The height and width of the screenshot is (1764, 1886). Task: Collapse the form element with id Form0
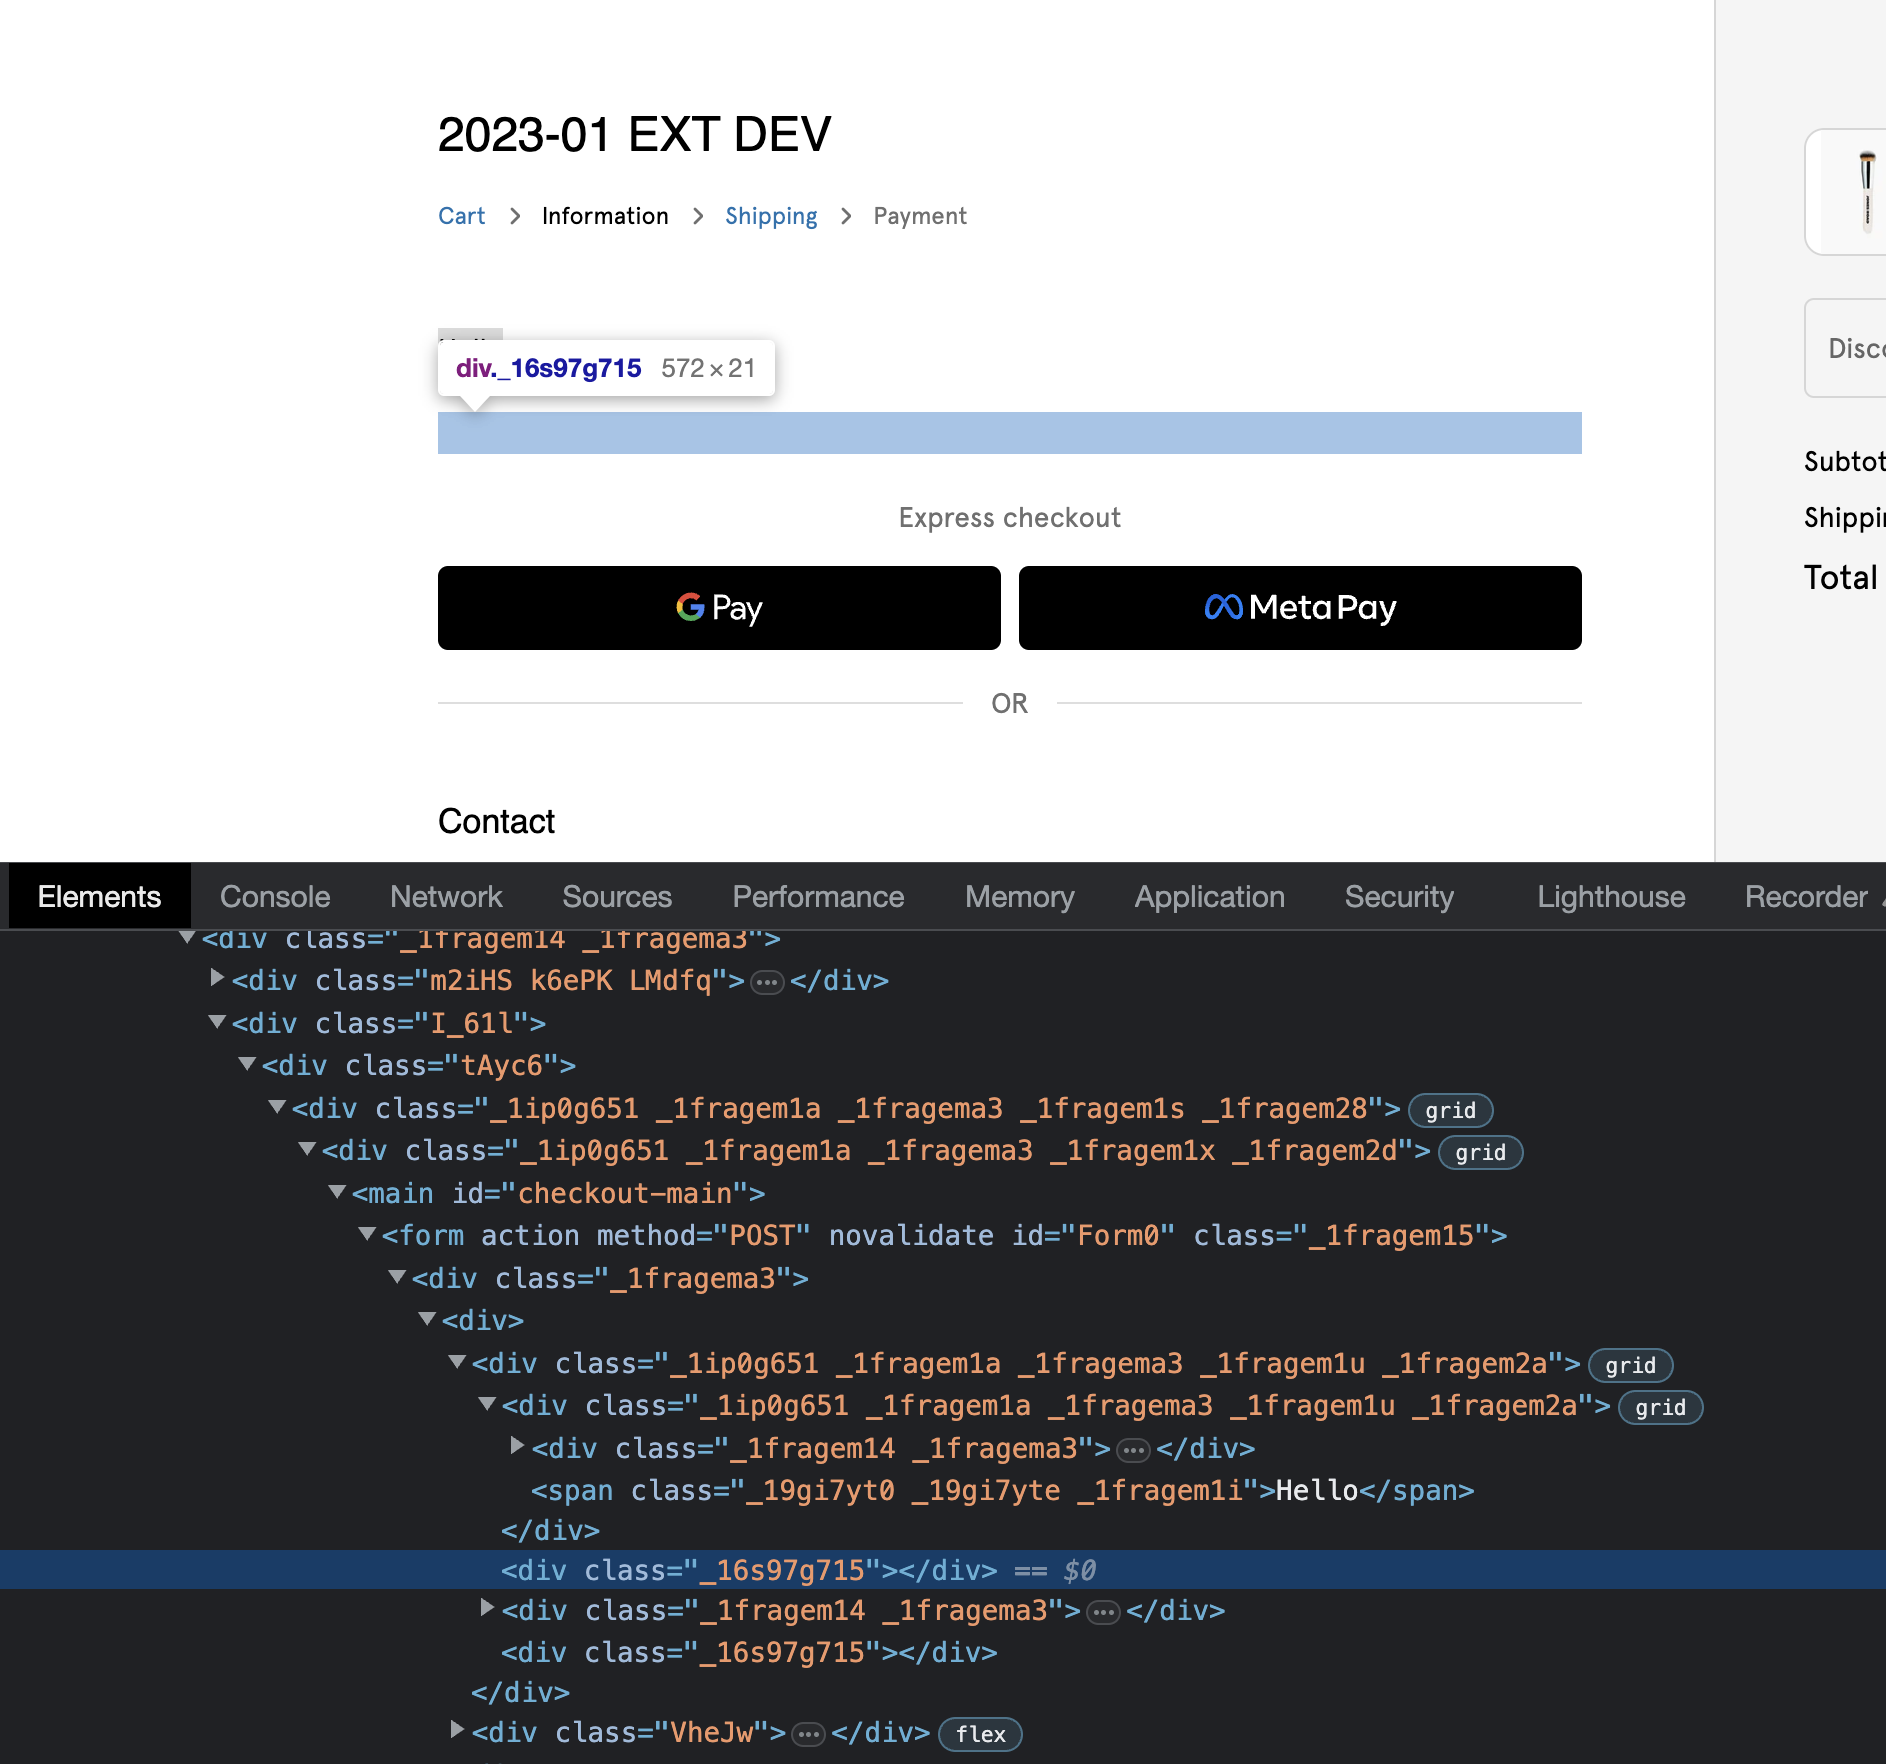coord(367,1234)
